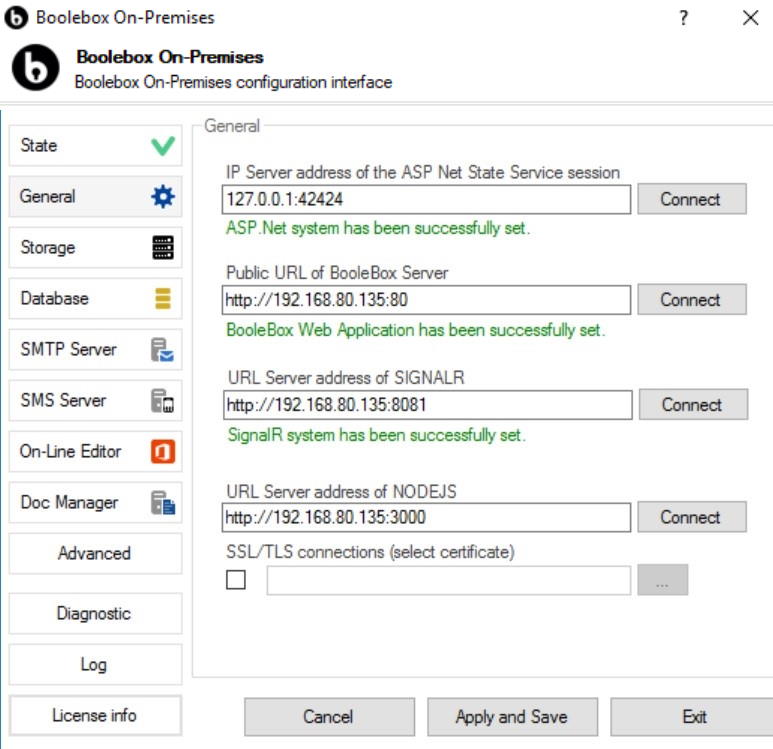
Task: Open the State section
Action: 96,145
